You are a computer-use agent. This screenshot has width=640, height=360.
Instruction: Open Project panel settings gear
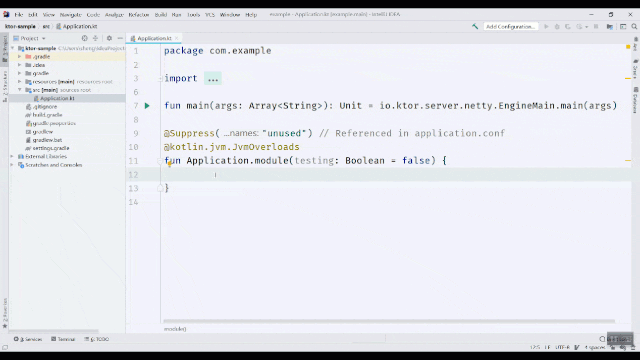click(109, 38)
